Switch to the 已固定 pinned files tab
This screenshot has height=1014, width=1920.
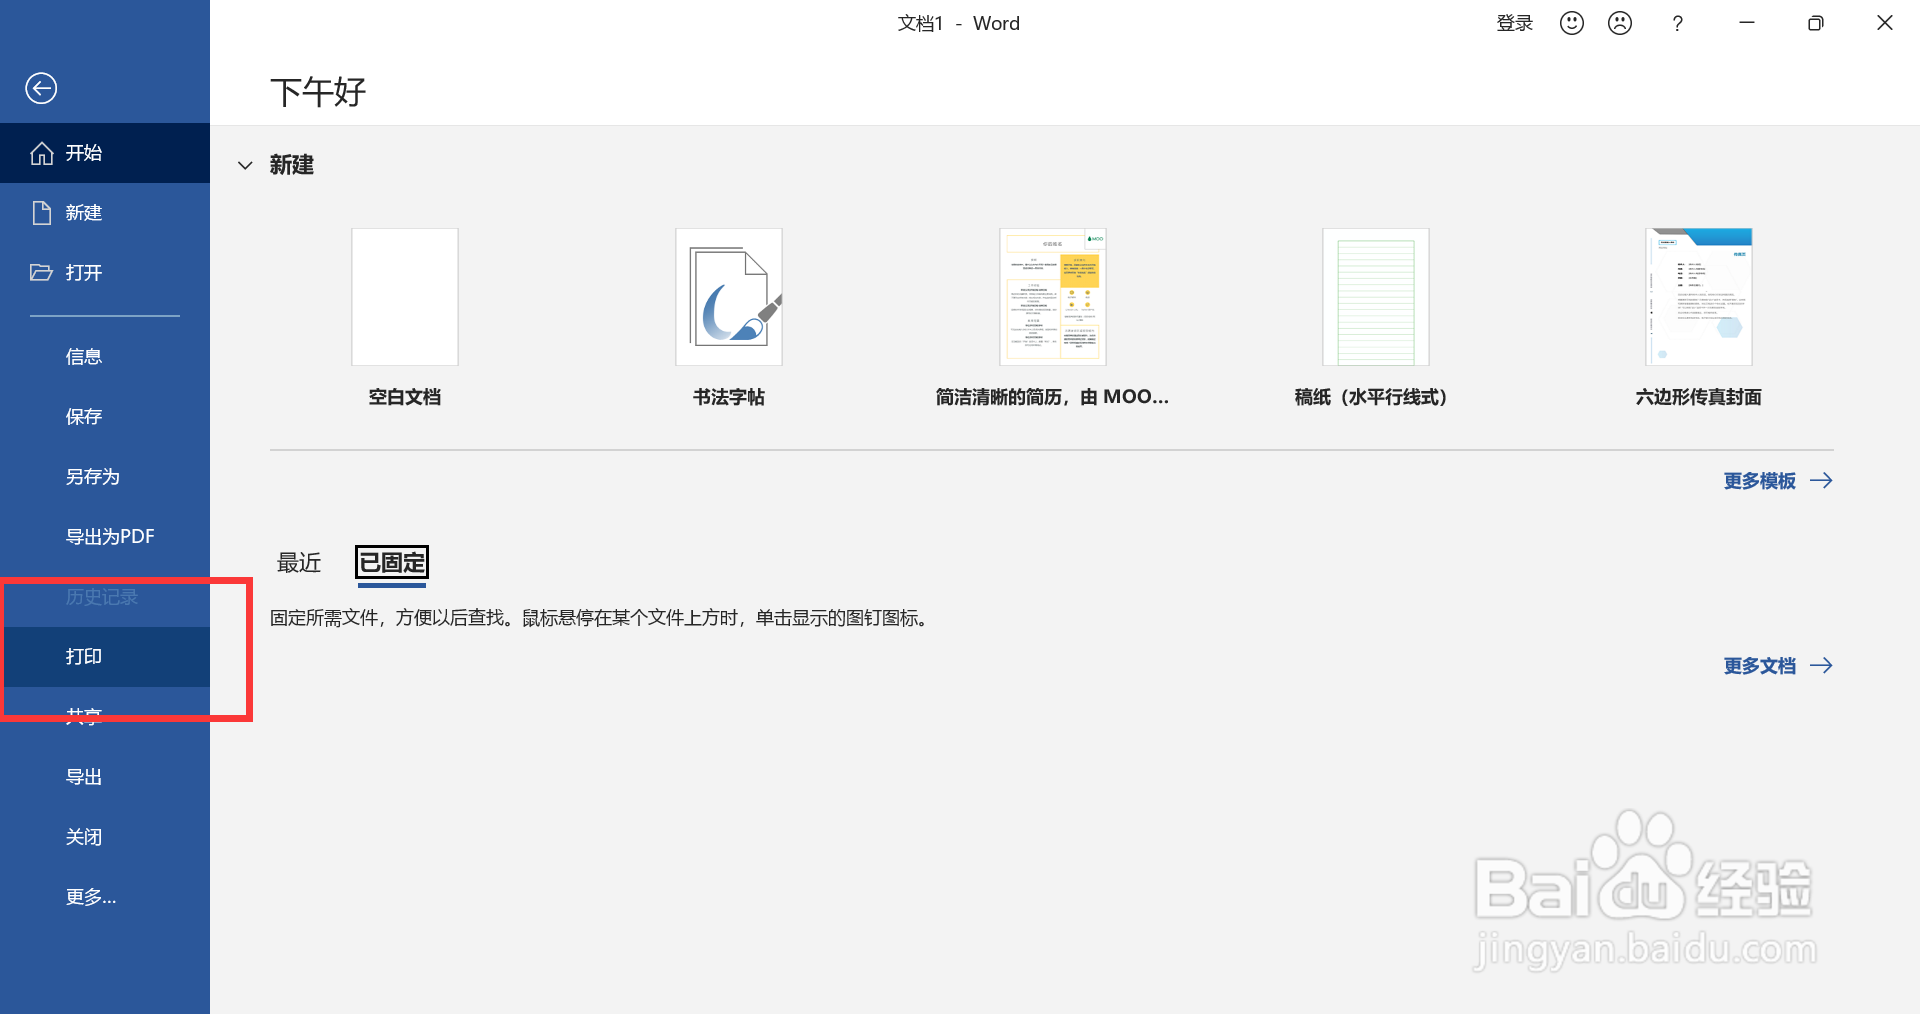coord(391,563)
